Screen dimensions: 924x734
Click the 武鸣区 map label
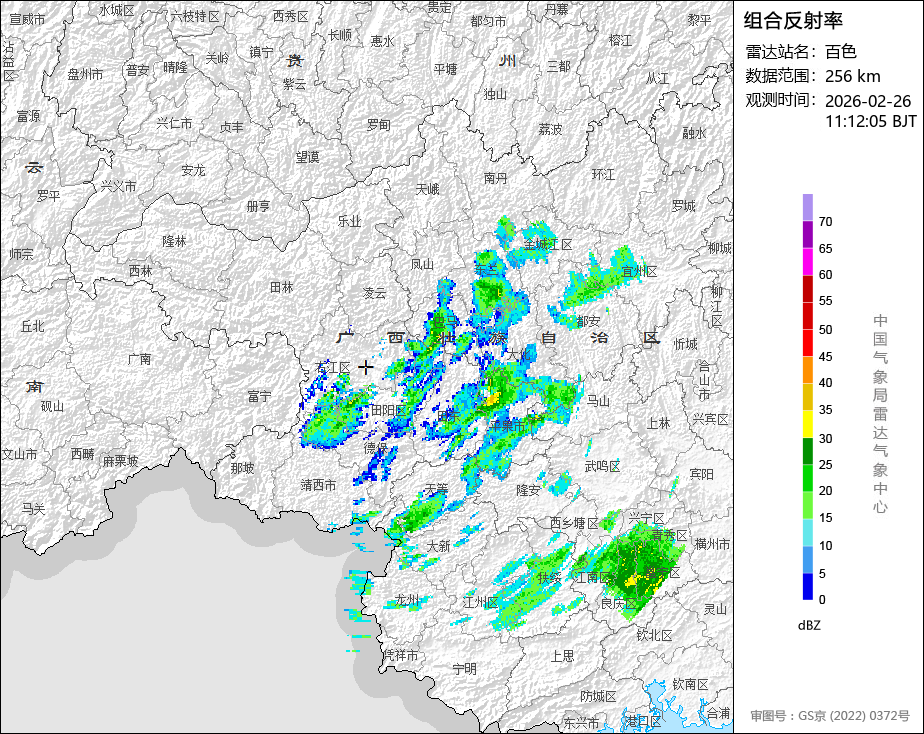(x=602, y=466)
